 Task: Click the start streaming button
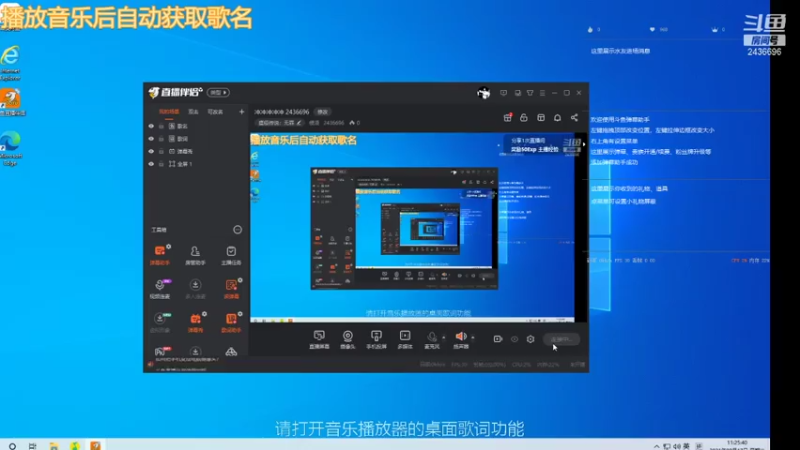[x=561, y=339]
